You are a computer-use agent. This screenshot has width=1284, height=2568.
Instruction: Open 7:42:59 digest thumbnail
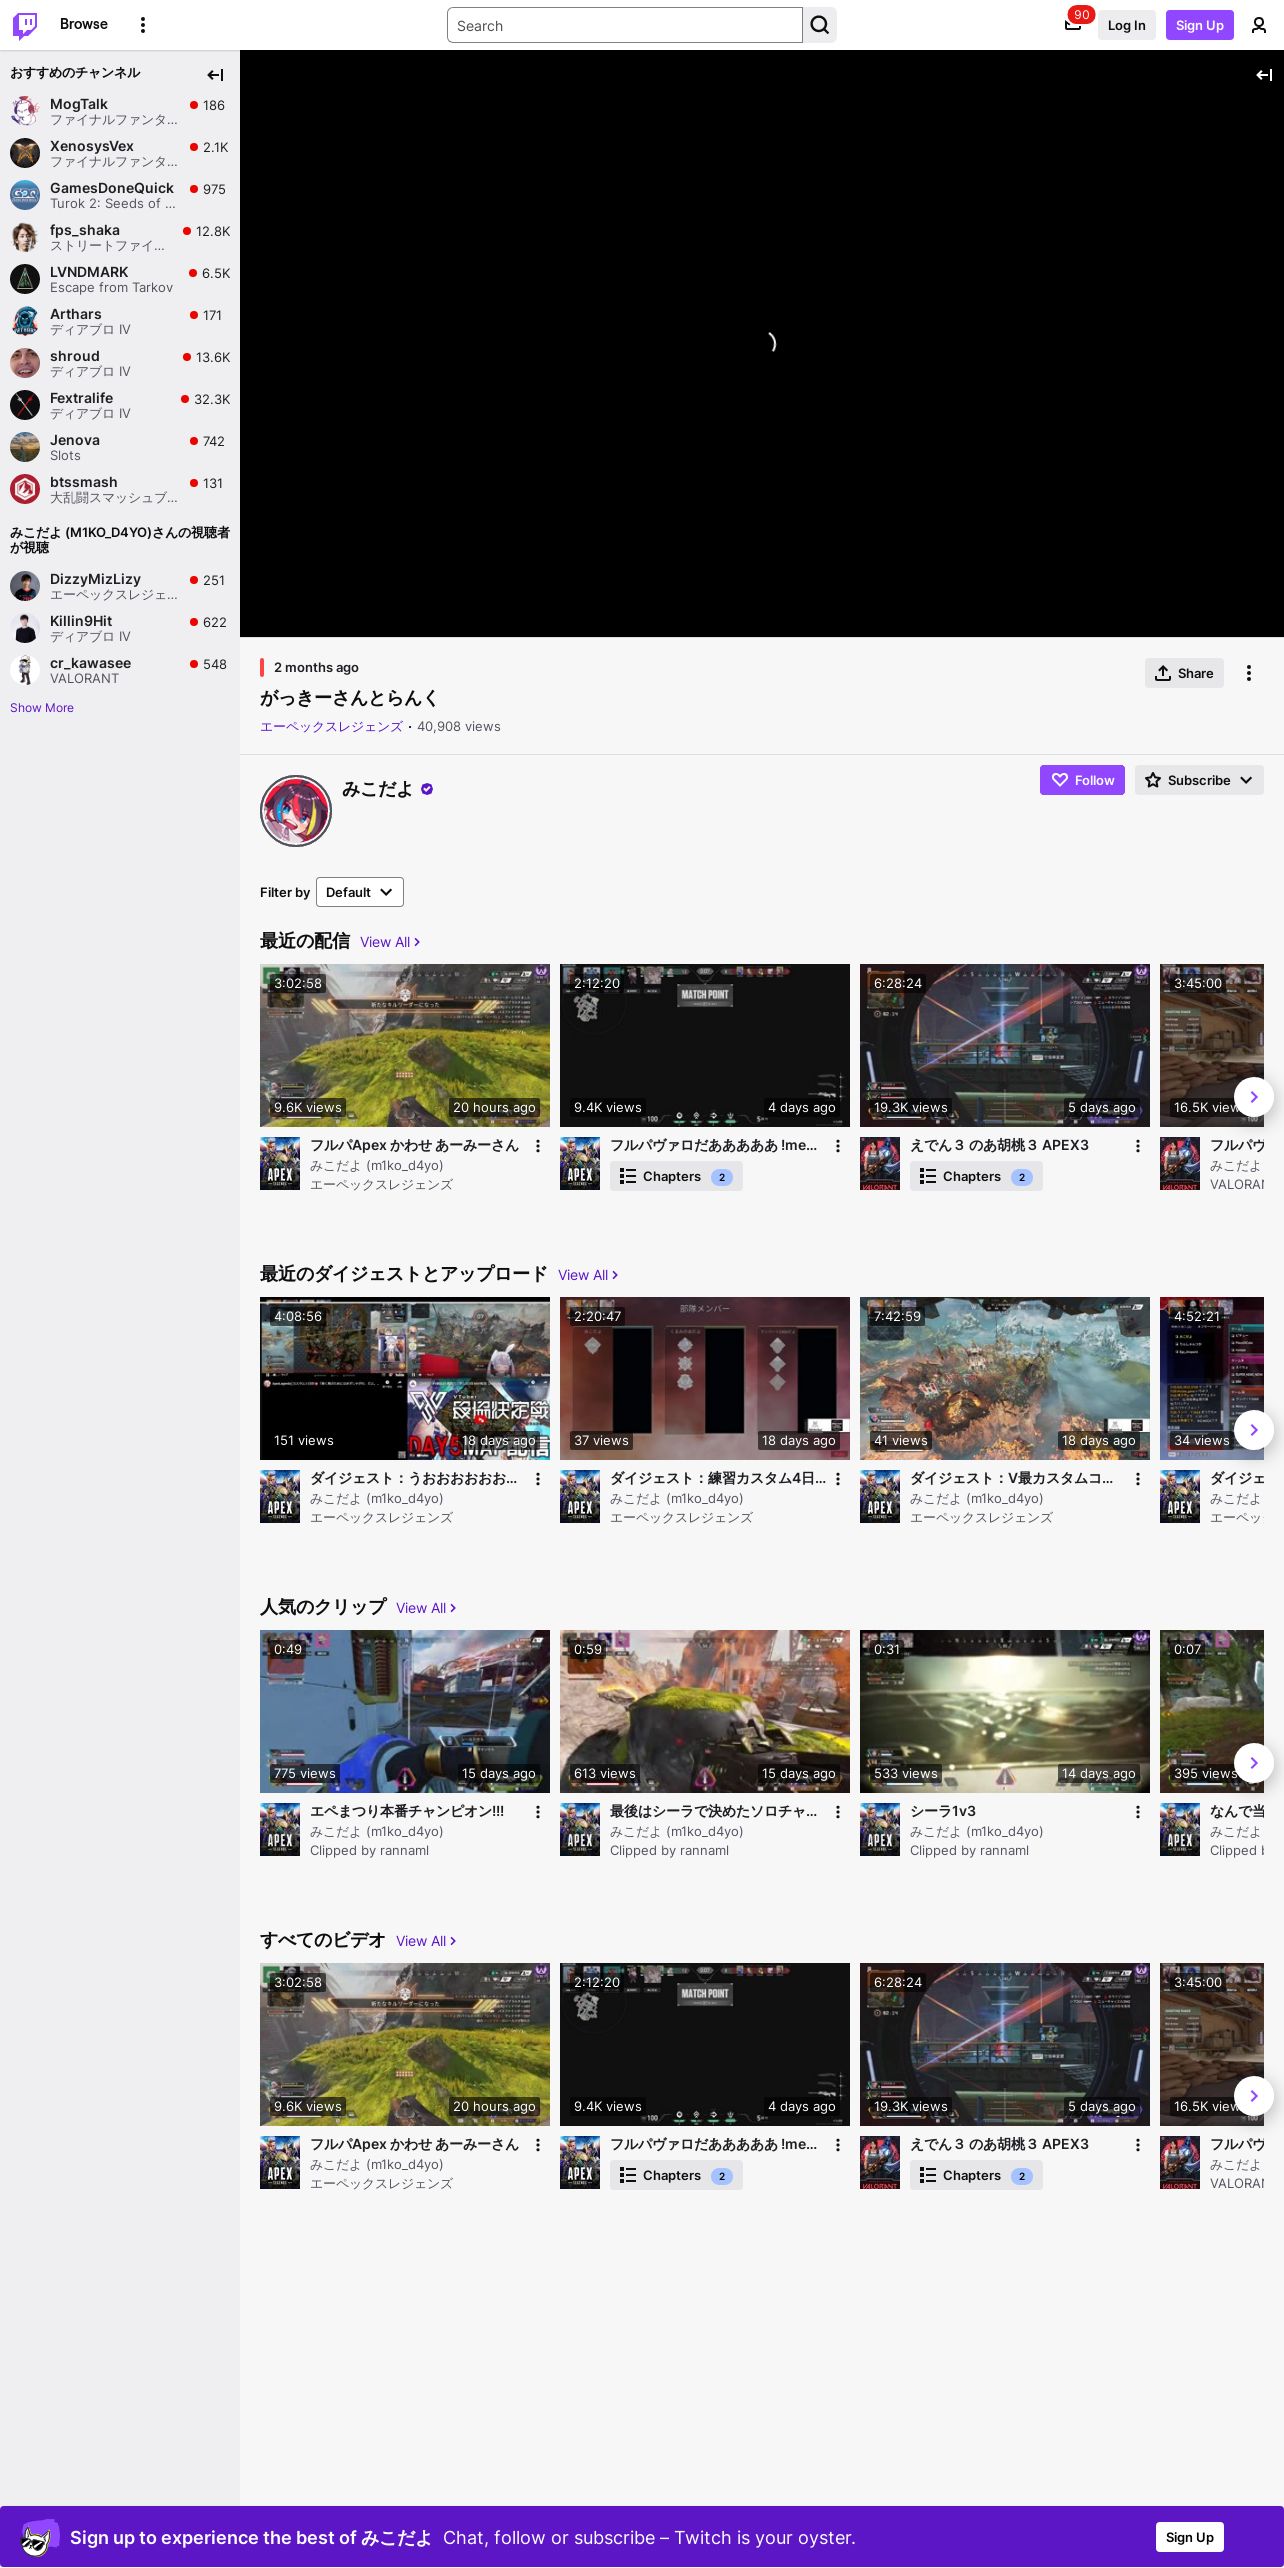coord(1005,1378)
